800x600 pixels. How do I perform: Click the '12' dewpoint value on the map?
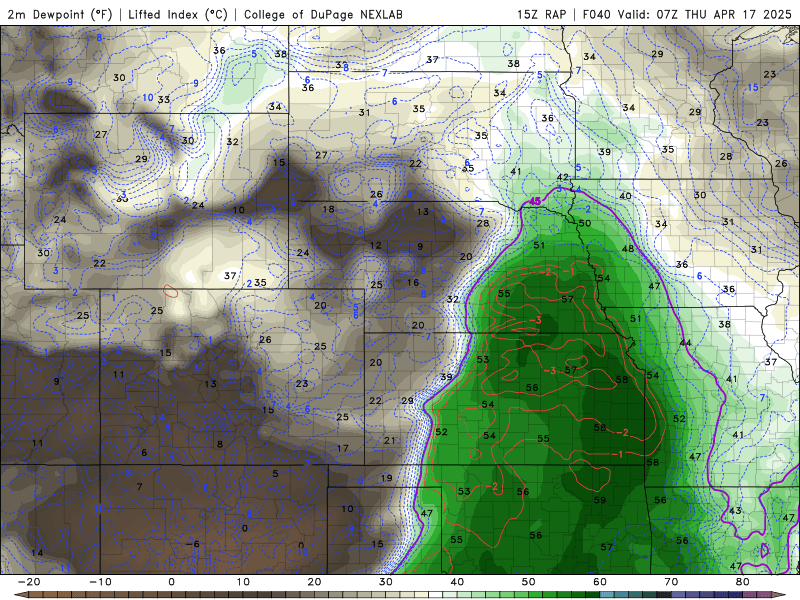376,245
